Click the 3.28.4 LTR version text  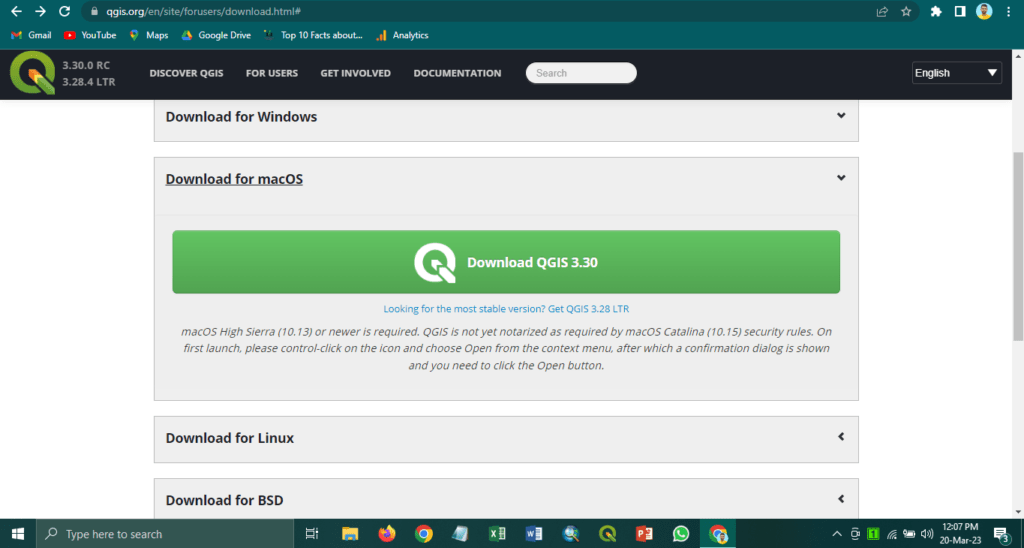(89, 82)
